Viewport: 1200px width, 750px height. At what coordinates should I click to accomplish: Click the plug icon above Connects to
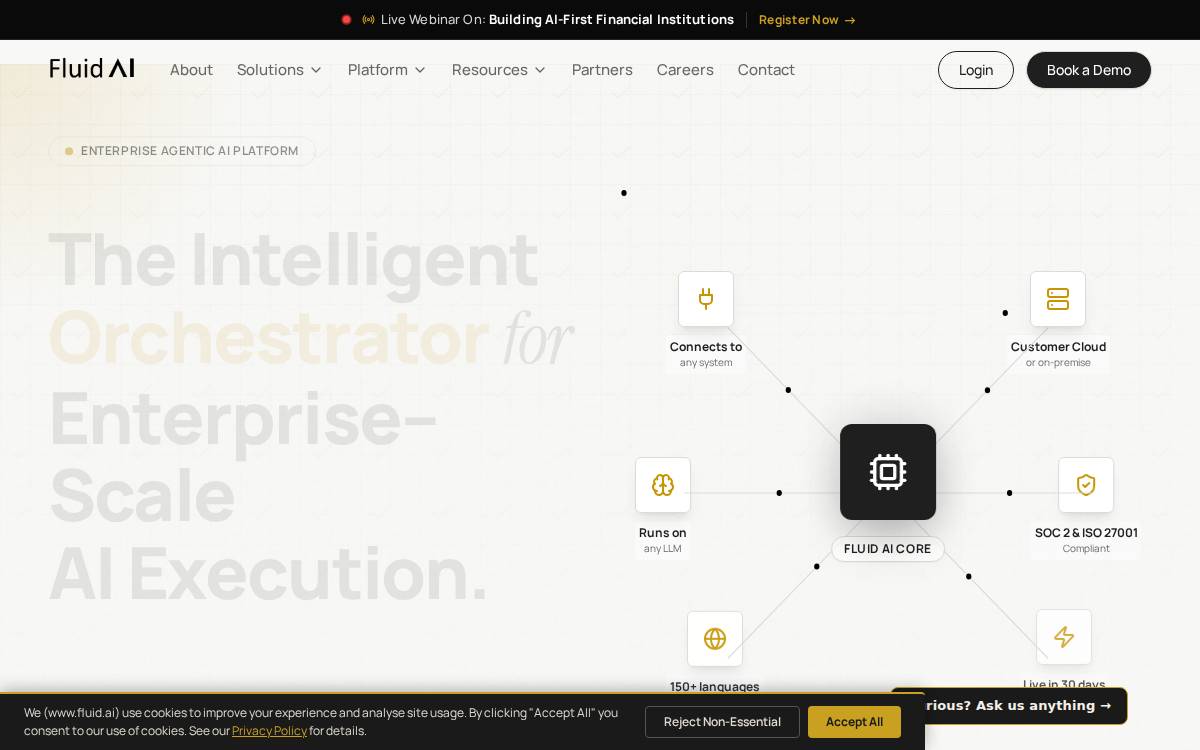pos(706,299)
